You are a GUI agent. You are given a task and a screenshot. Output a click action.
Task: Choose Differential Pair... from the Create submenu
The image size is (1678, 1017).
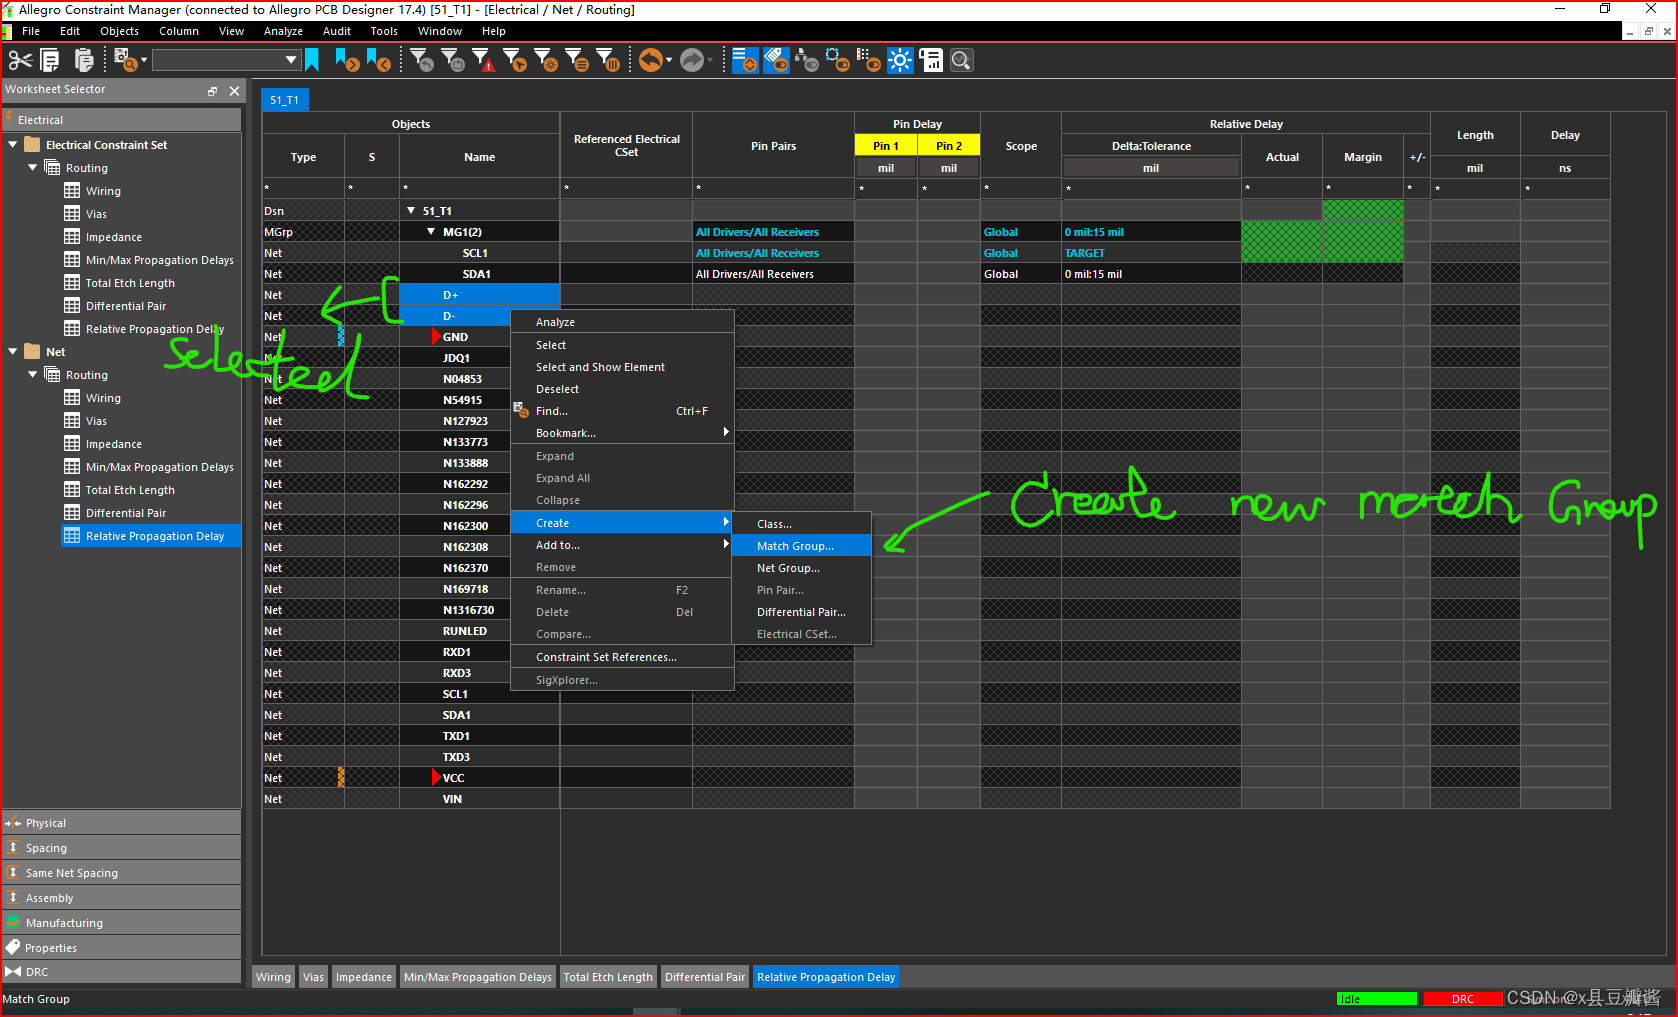(x=801, y=612)
